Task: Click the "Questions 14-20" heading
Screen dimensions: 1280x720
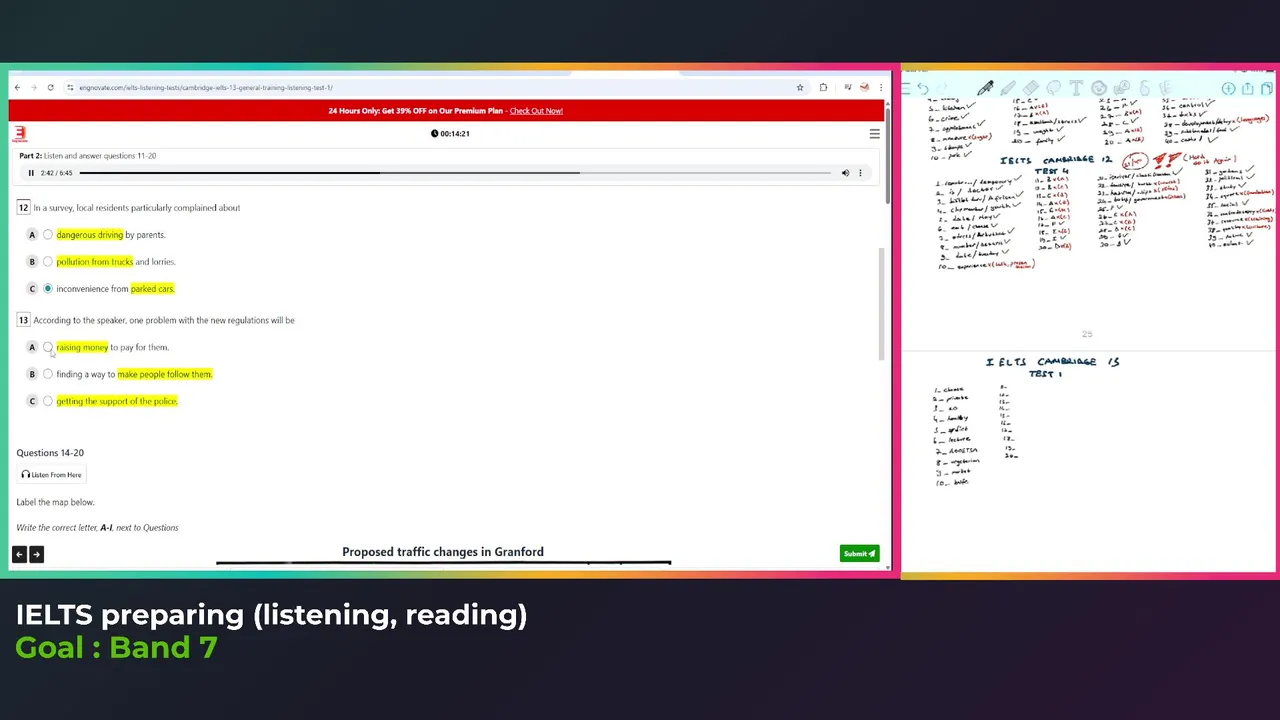Action: 50,453
